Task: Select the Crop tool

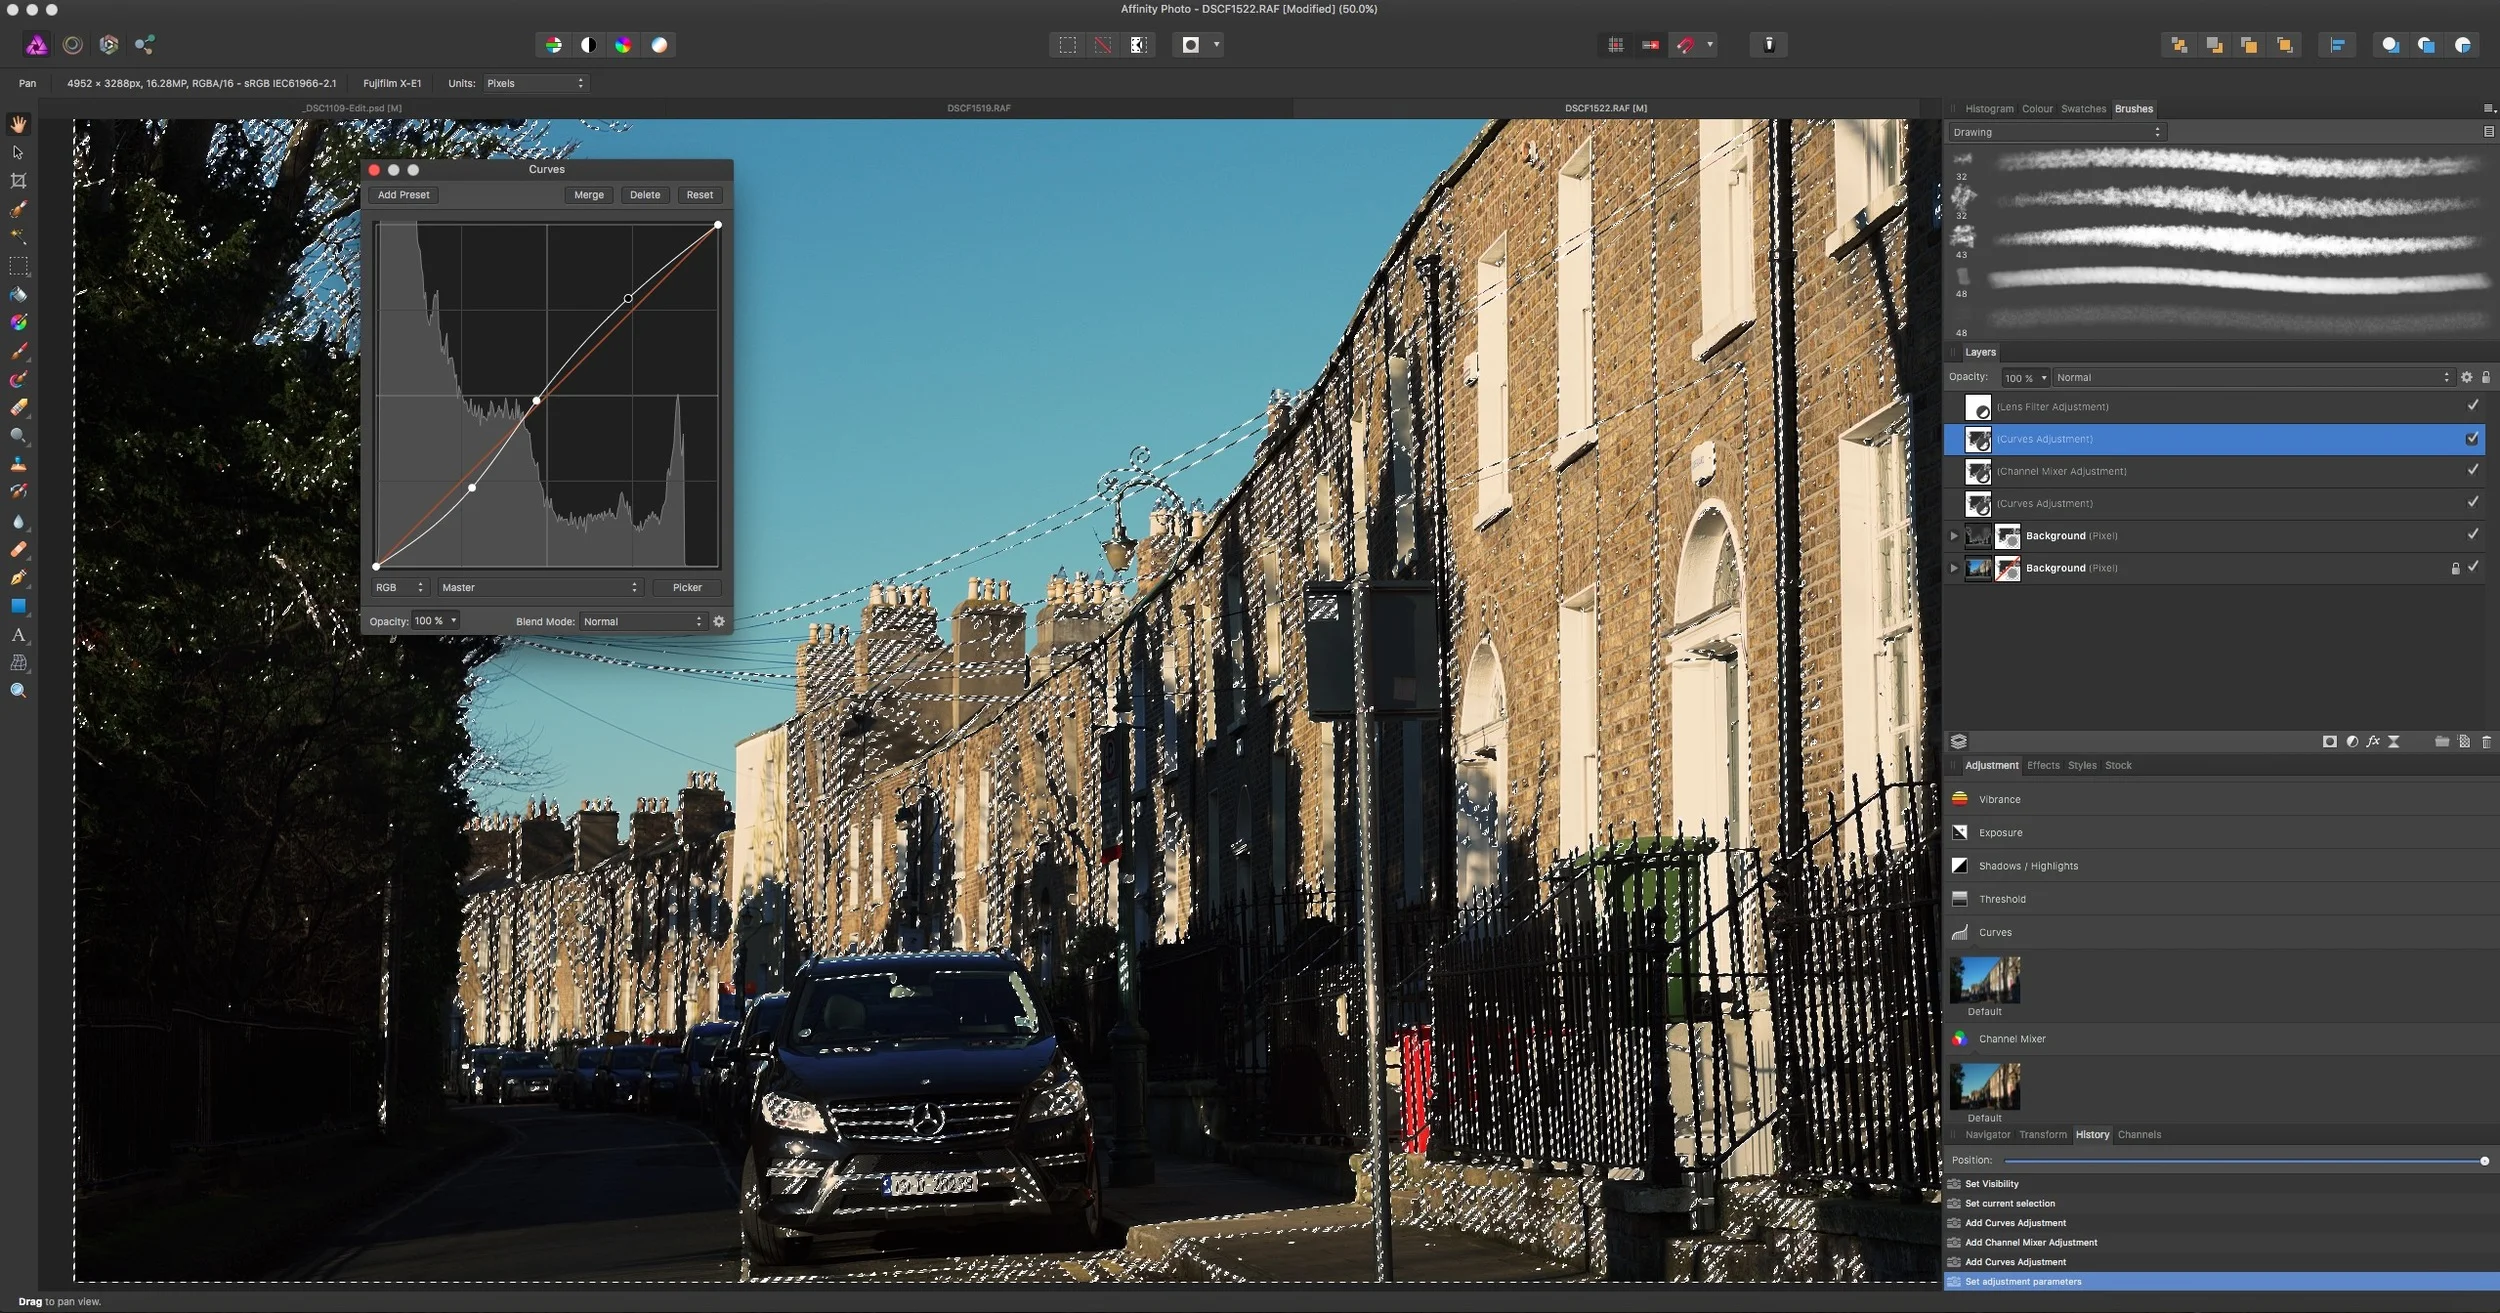Action: tap(18, 181)
